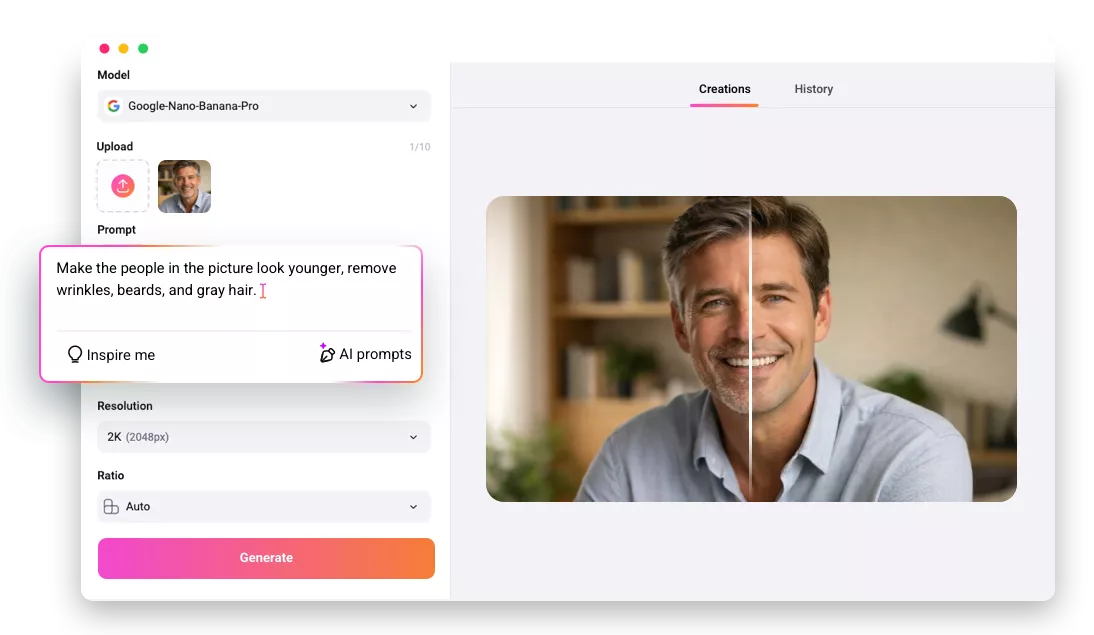Open the Resolution dropdown arrow
The image size is (1094, 635).
point(414,437)
